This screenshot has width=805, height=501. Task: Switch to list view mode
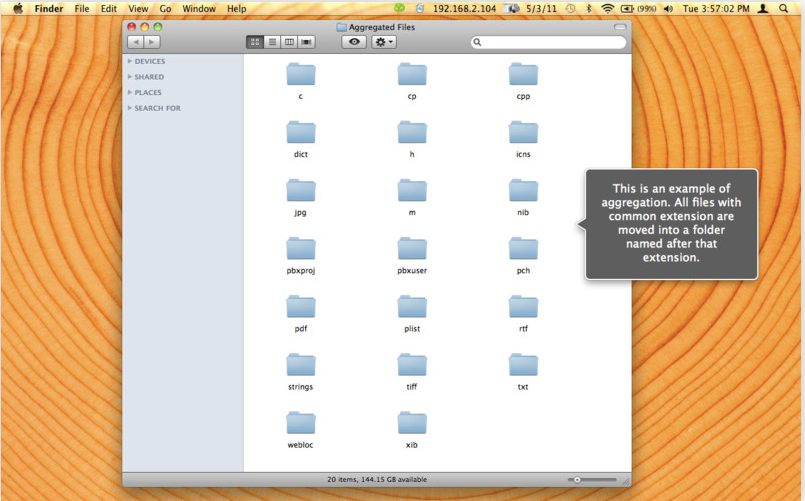coord(272,42)
